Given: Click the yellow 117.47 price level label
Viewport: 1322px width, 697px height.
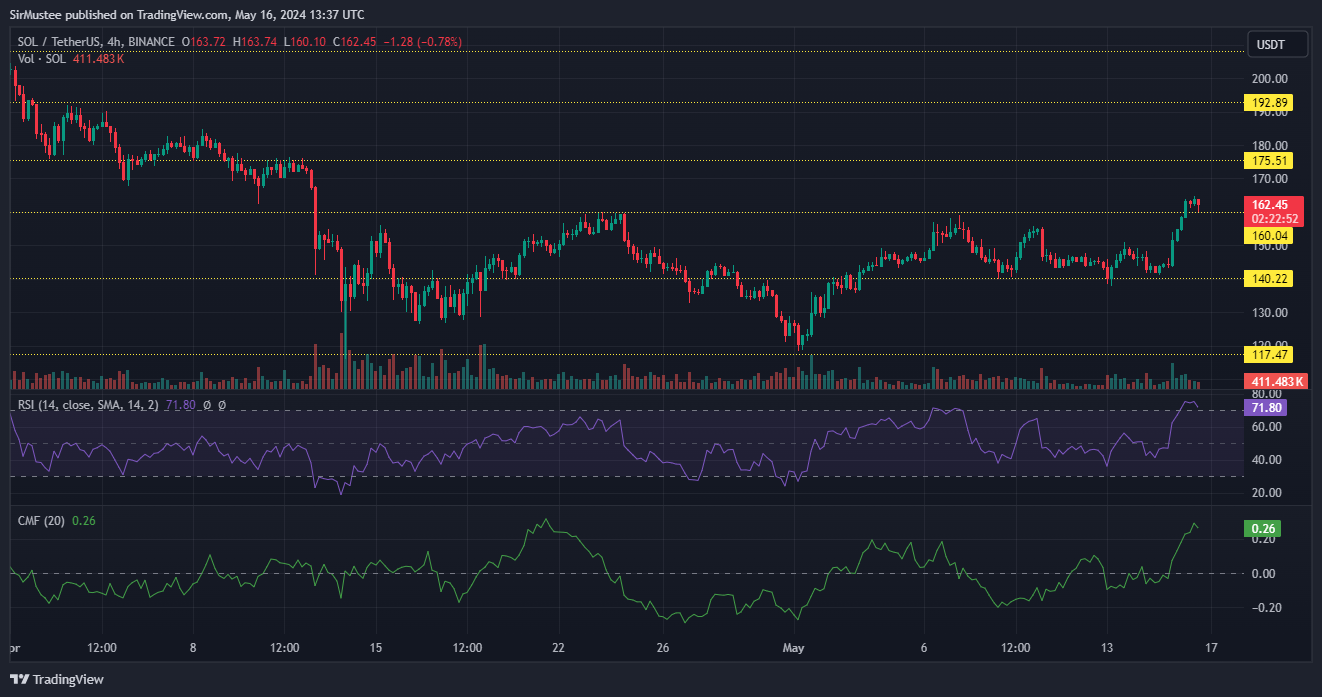Looking at the screenshot, I should coord(1268,354).
